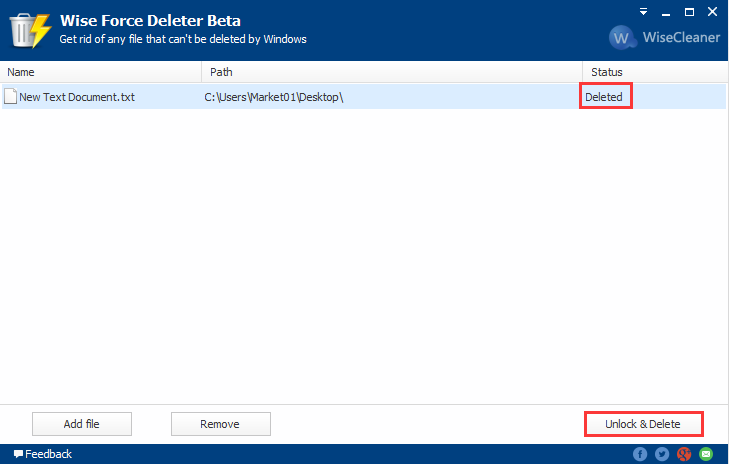Click the C:\Users\Market01\Desktop\ path cell

(274, 97)
